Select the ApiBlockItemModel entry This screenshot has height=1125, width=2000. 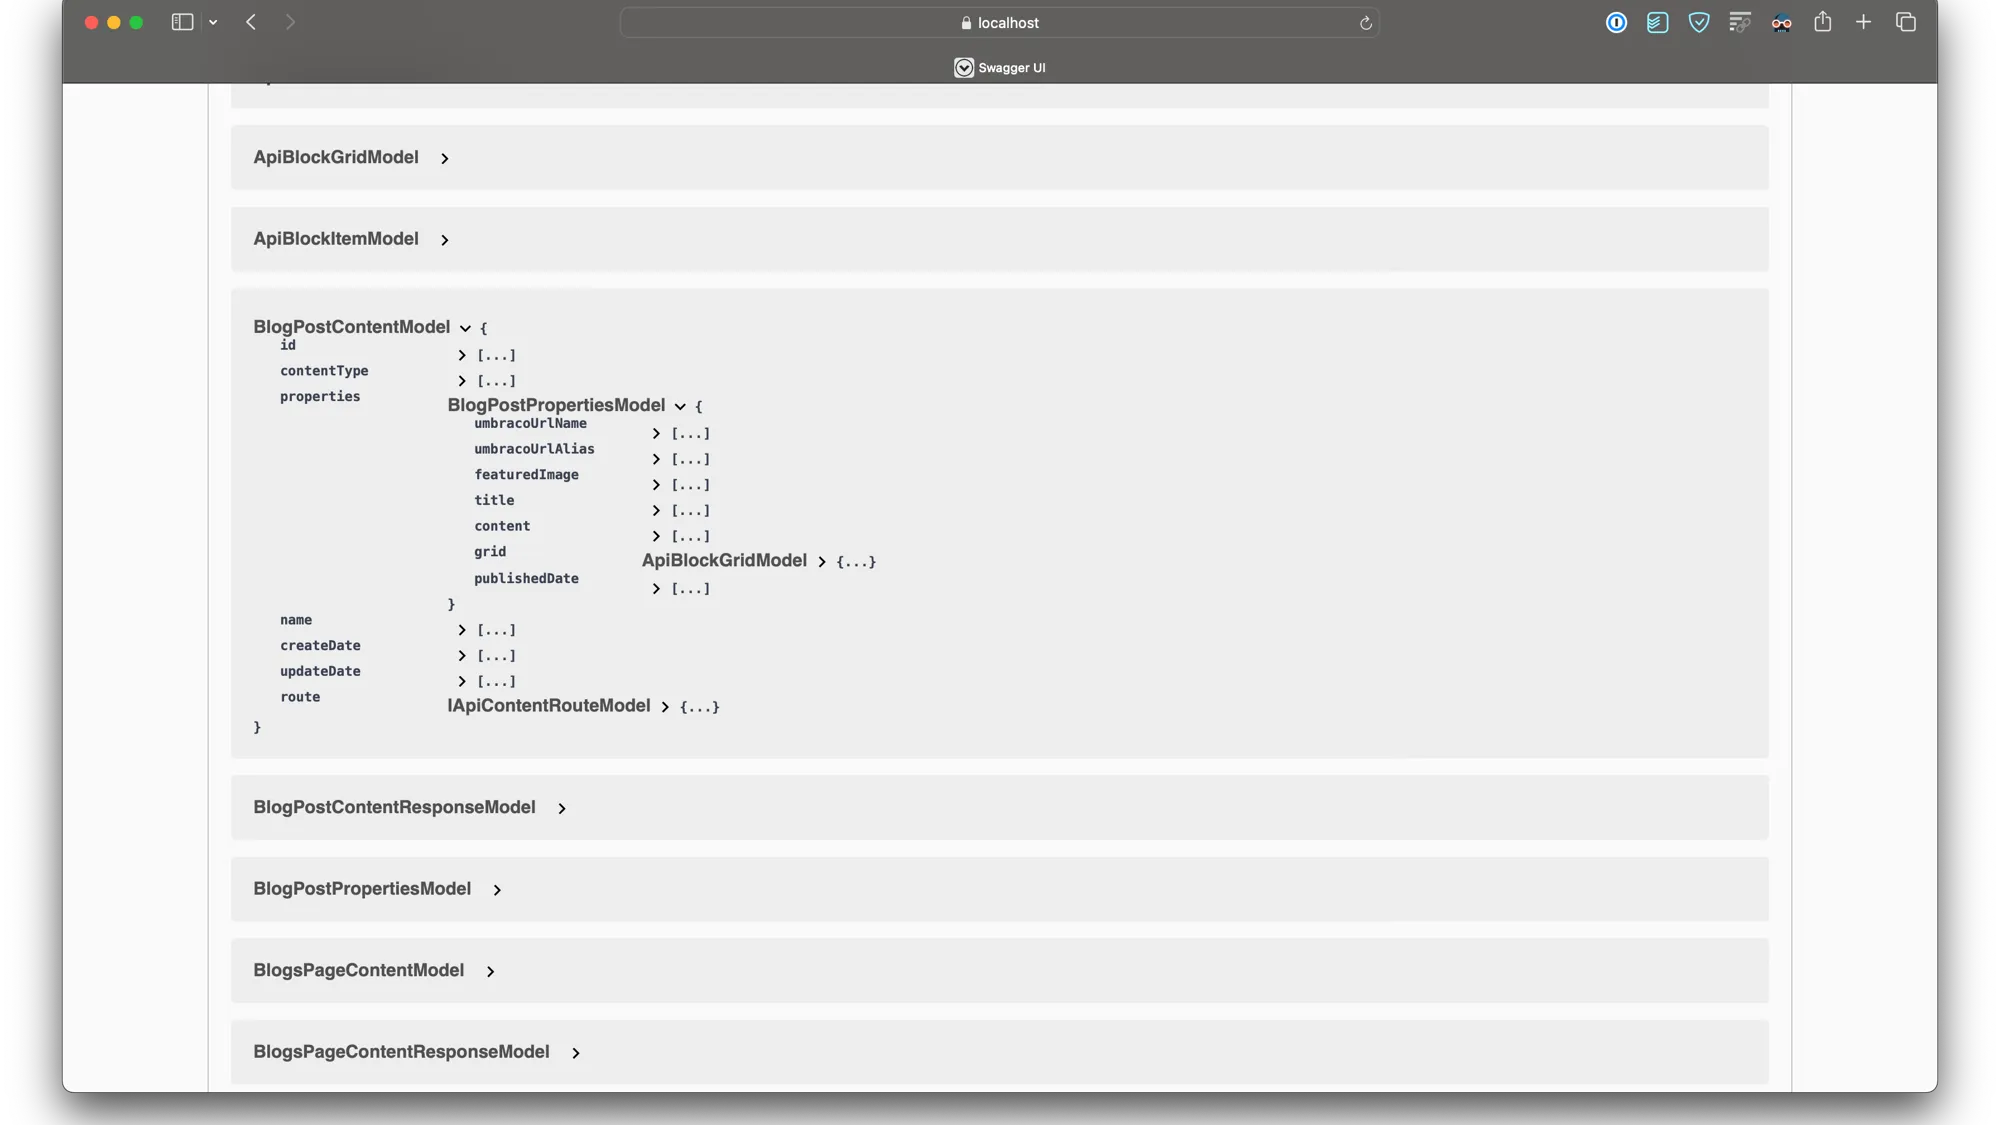point(335,238)
